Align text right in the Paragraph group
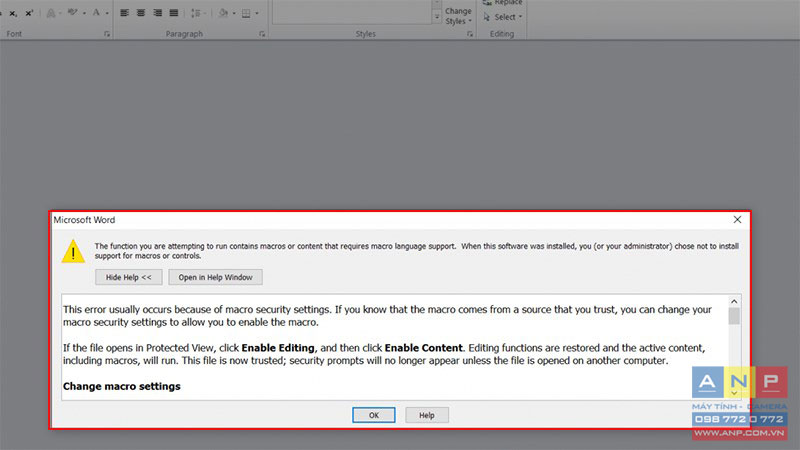The height and width of the screenshot is (450, 800). click(x=158, y=13)
